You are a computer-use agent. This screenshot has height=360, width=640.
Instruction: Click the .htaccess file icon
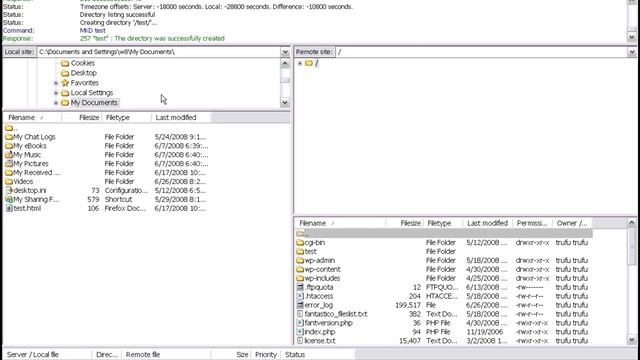300,296
